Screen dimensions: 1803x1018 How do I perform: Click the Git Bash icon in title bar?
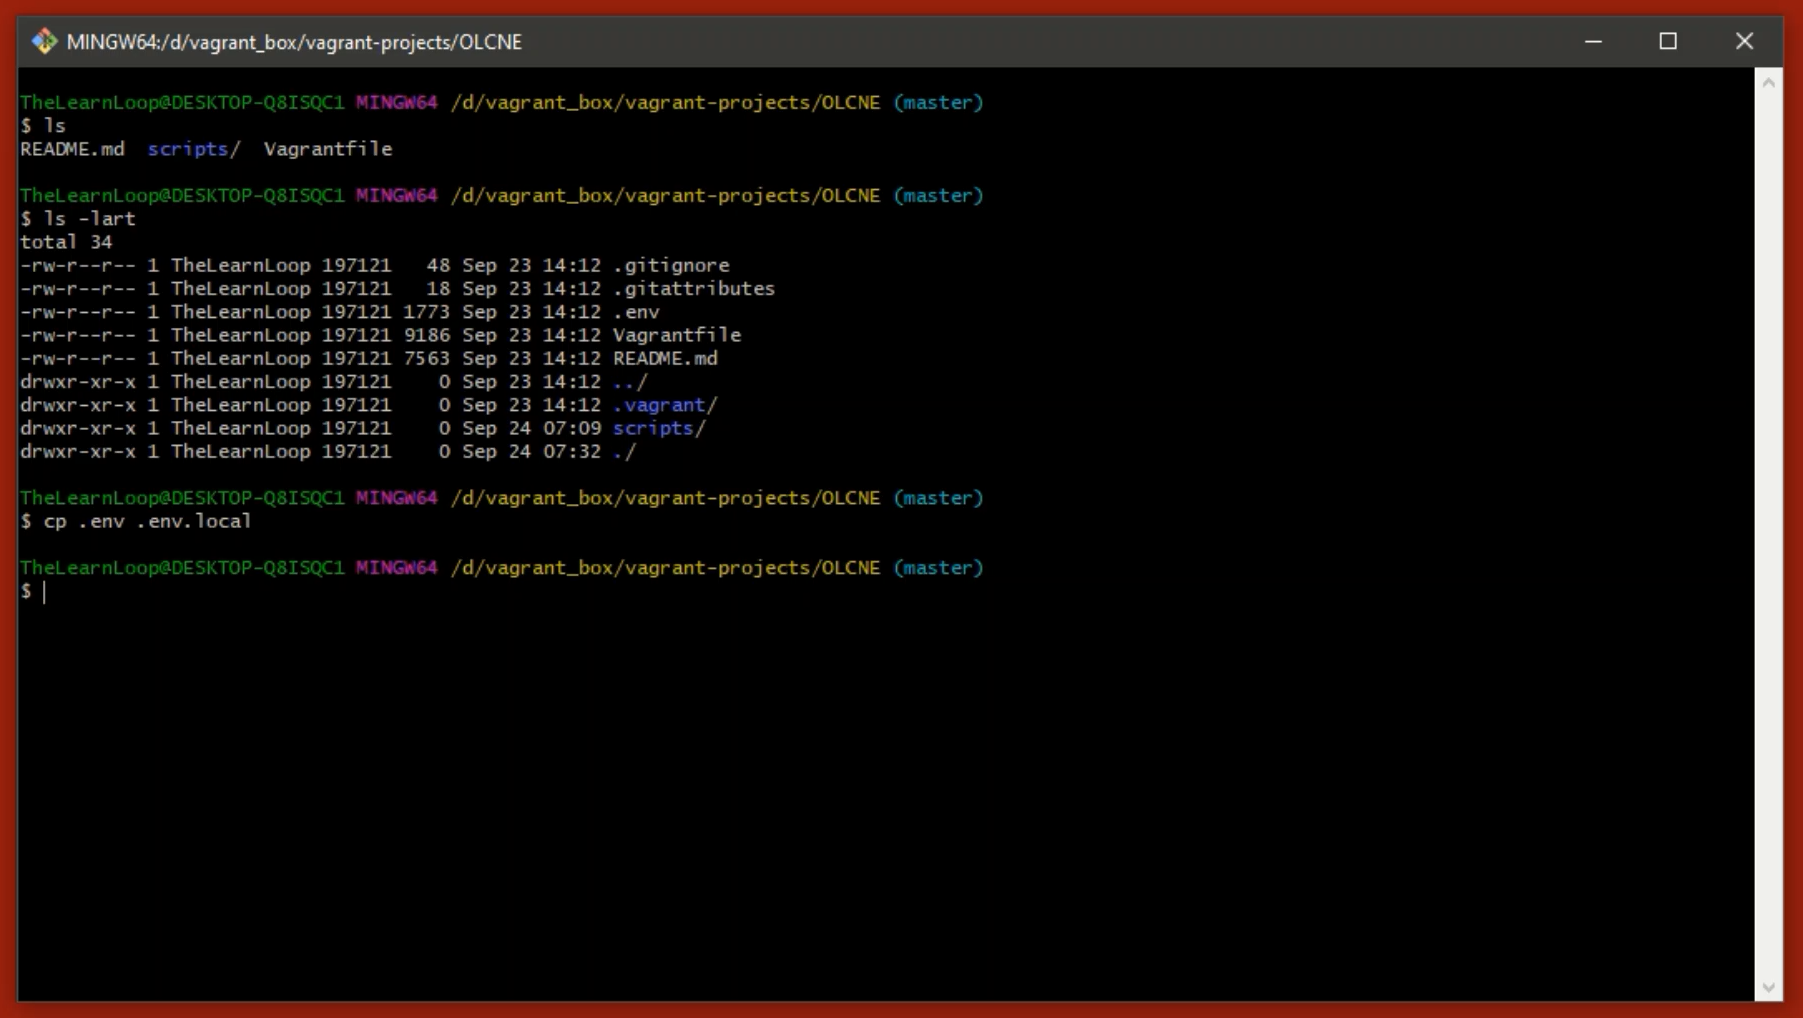44,41
